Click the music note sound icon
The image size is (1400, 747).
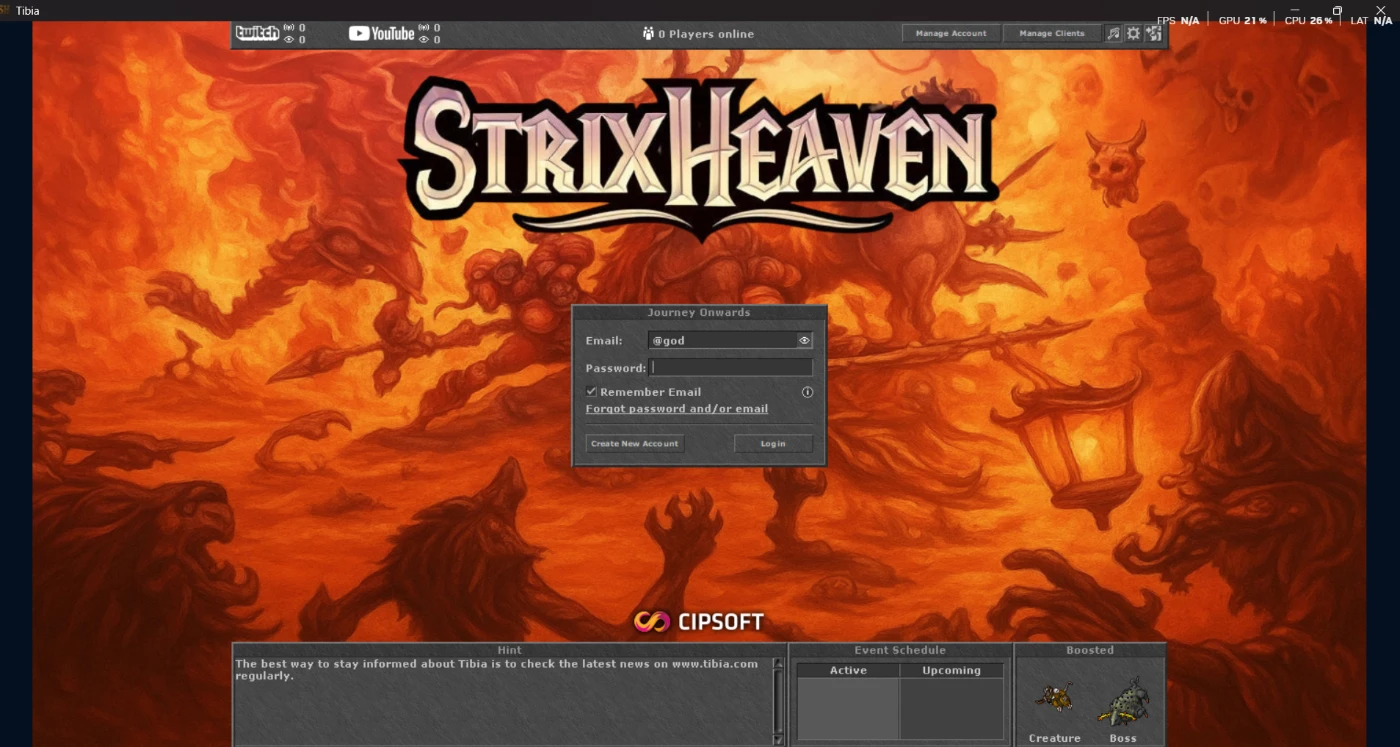pyautogui.click(x=1113, y=33)
